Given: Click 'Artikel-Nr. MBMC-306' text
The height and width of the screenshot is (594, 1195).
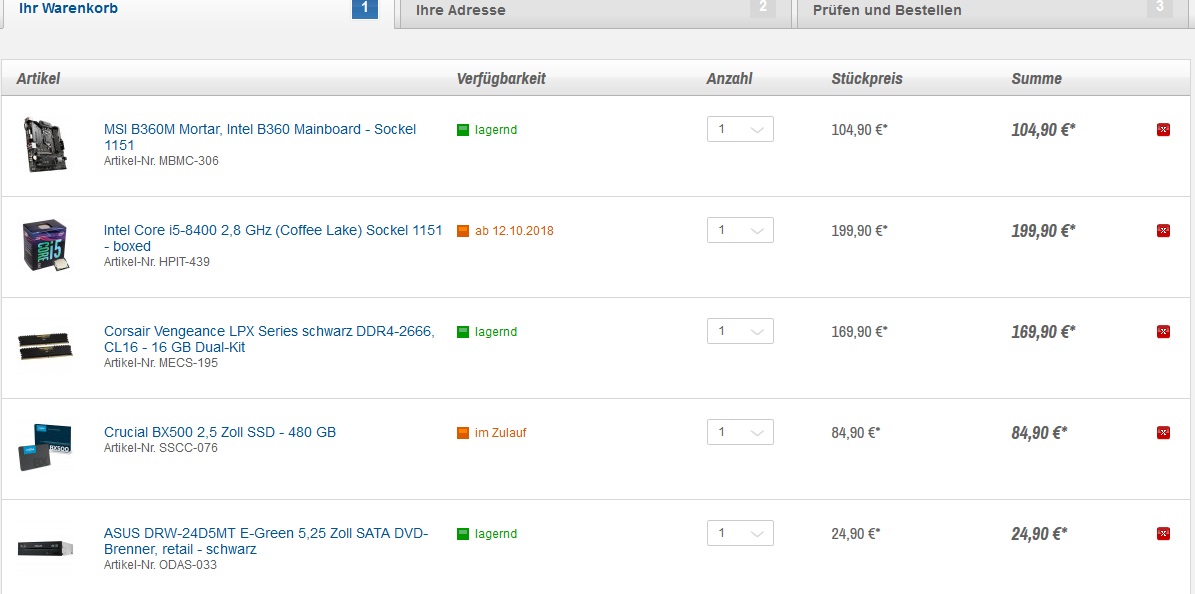Looking at the screenshot, I should 161,161.
